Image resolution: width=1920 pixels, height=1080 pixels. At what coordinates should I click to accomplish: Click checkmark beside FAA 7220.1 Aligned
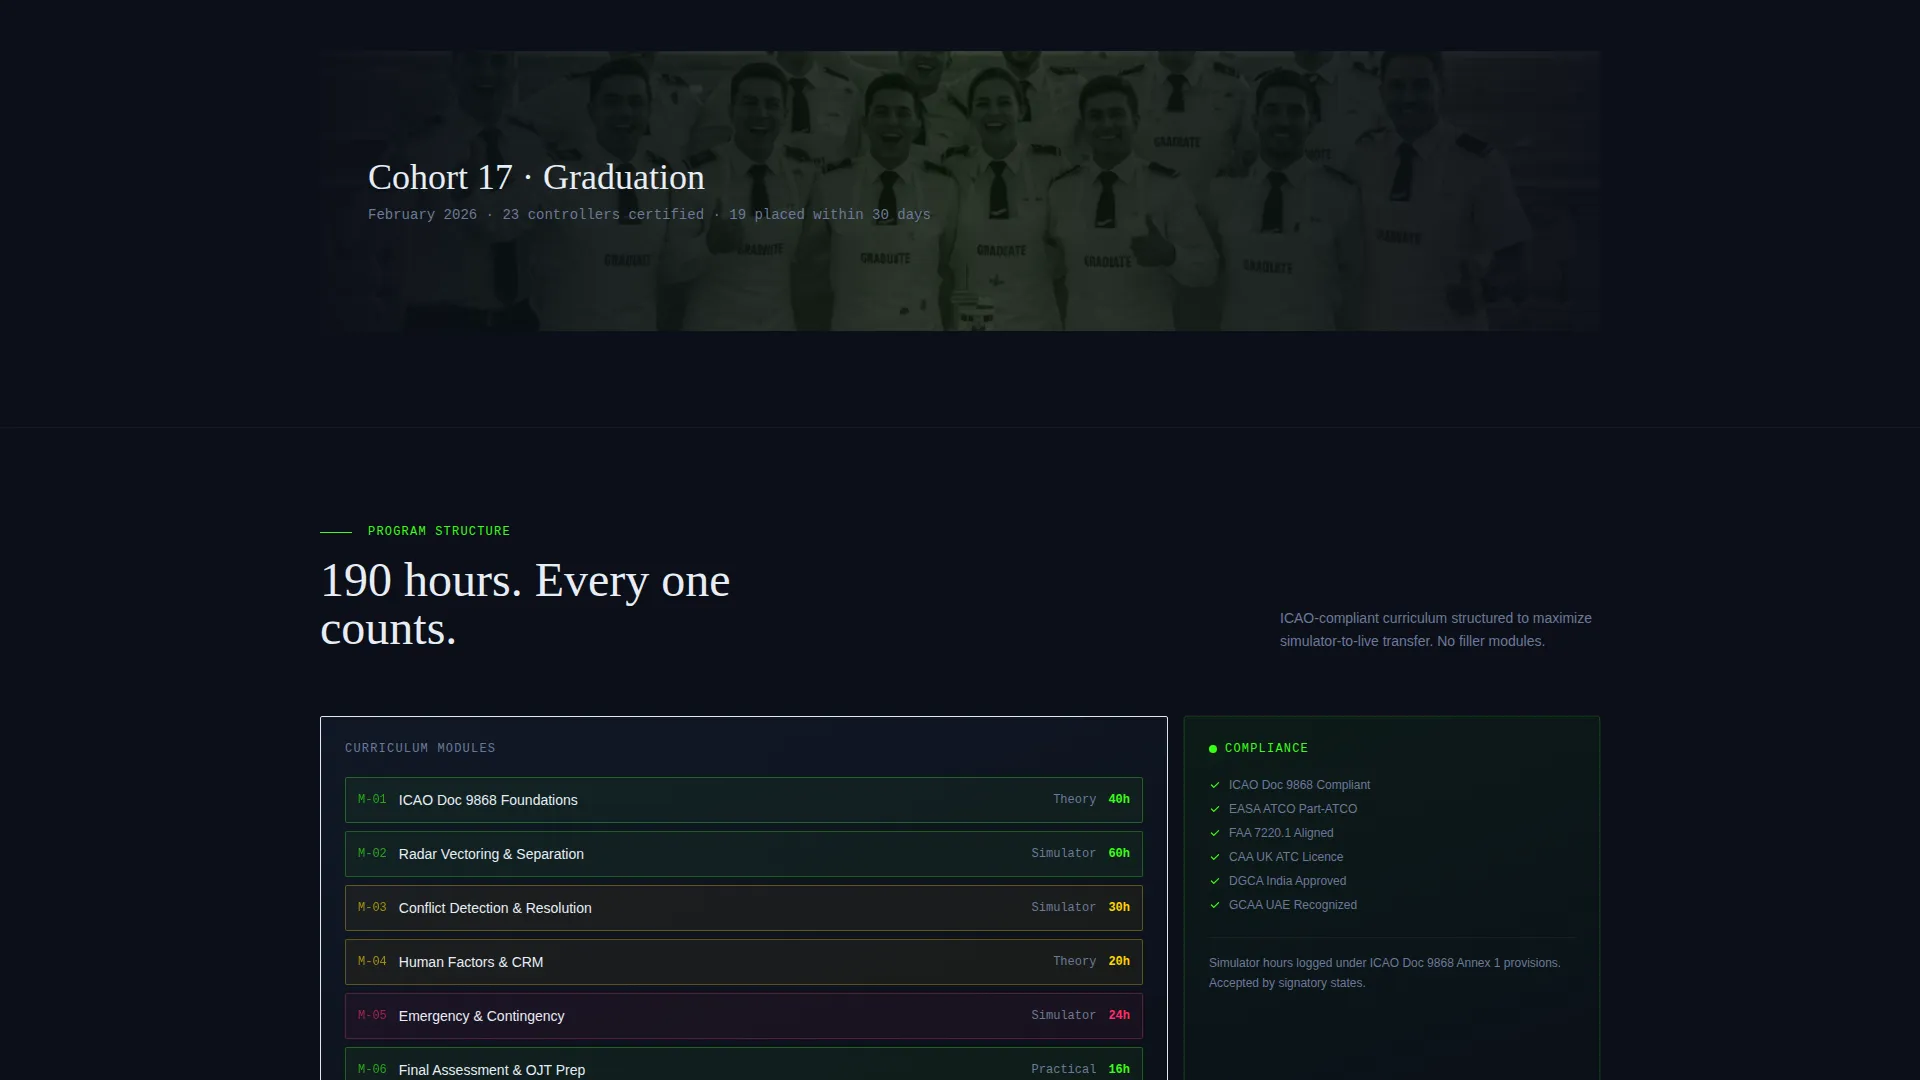[x=1215, y=833]
